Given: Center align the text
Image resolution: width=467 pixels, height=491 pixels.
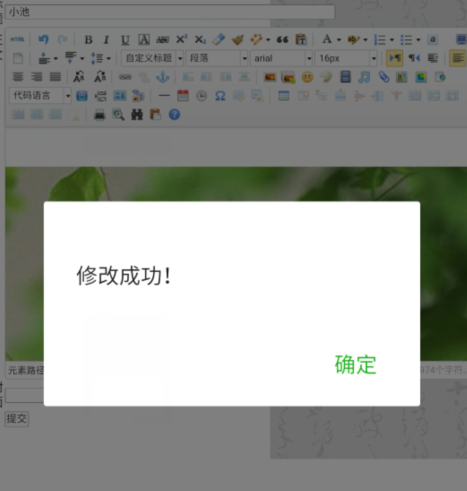Looking at the screenshot, I should (18, 77).
